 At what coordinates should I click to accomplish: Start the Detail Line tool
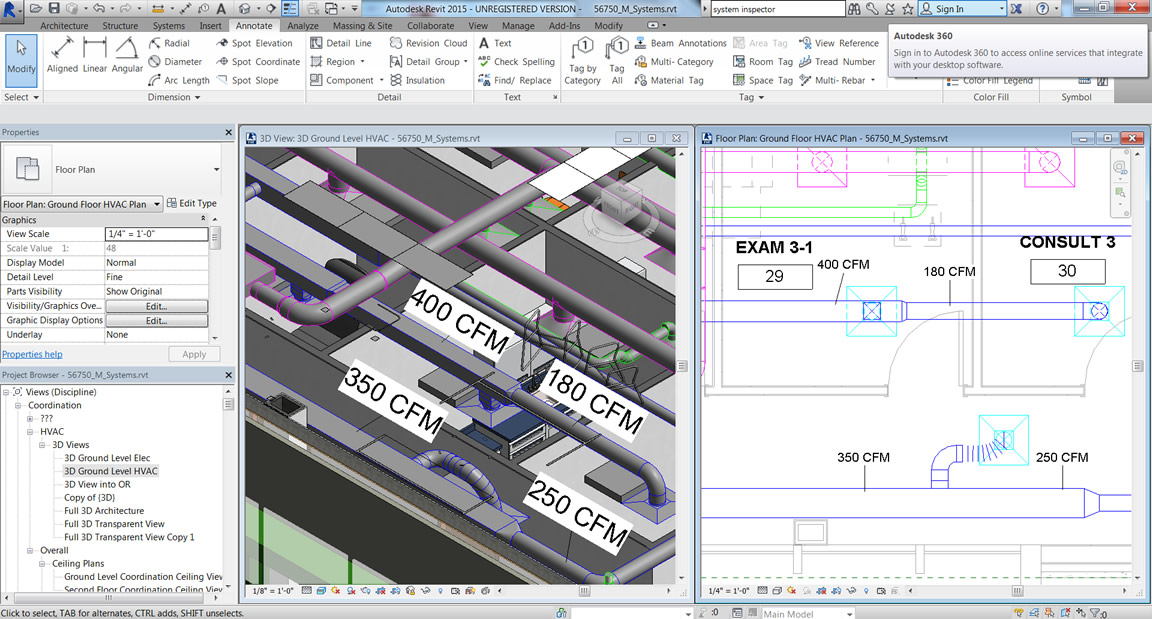point(341,43)
